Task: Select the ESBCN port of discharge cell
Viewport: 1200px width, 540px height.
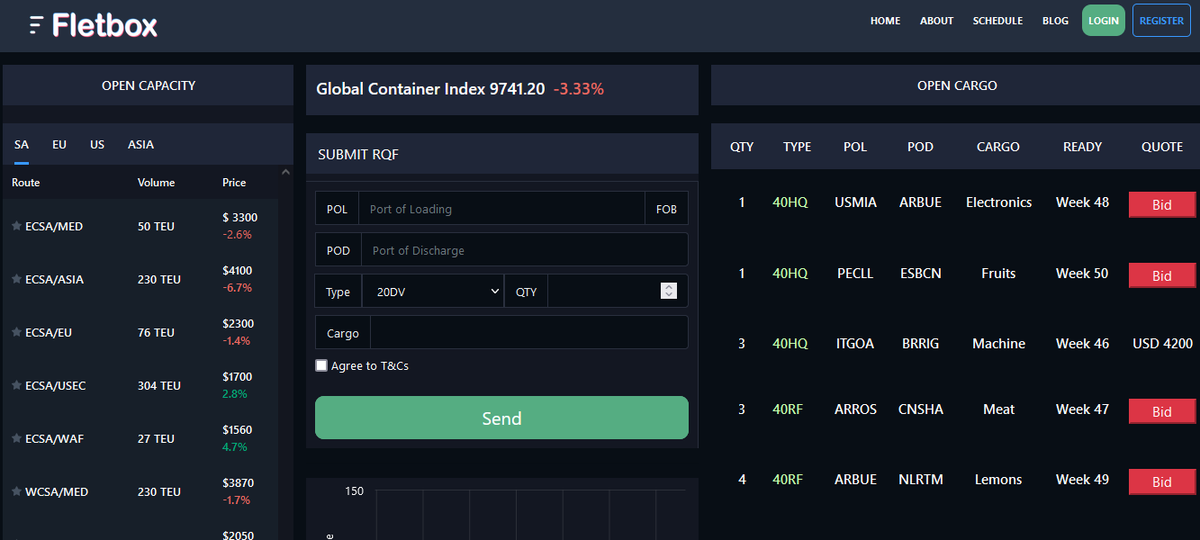Action: (920, 273)
